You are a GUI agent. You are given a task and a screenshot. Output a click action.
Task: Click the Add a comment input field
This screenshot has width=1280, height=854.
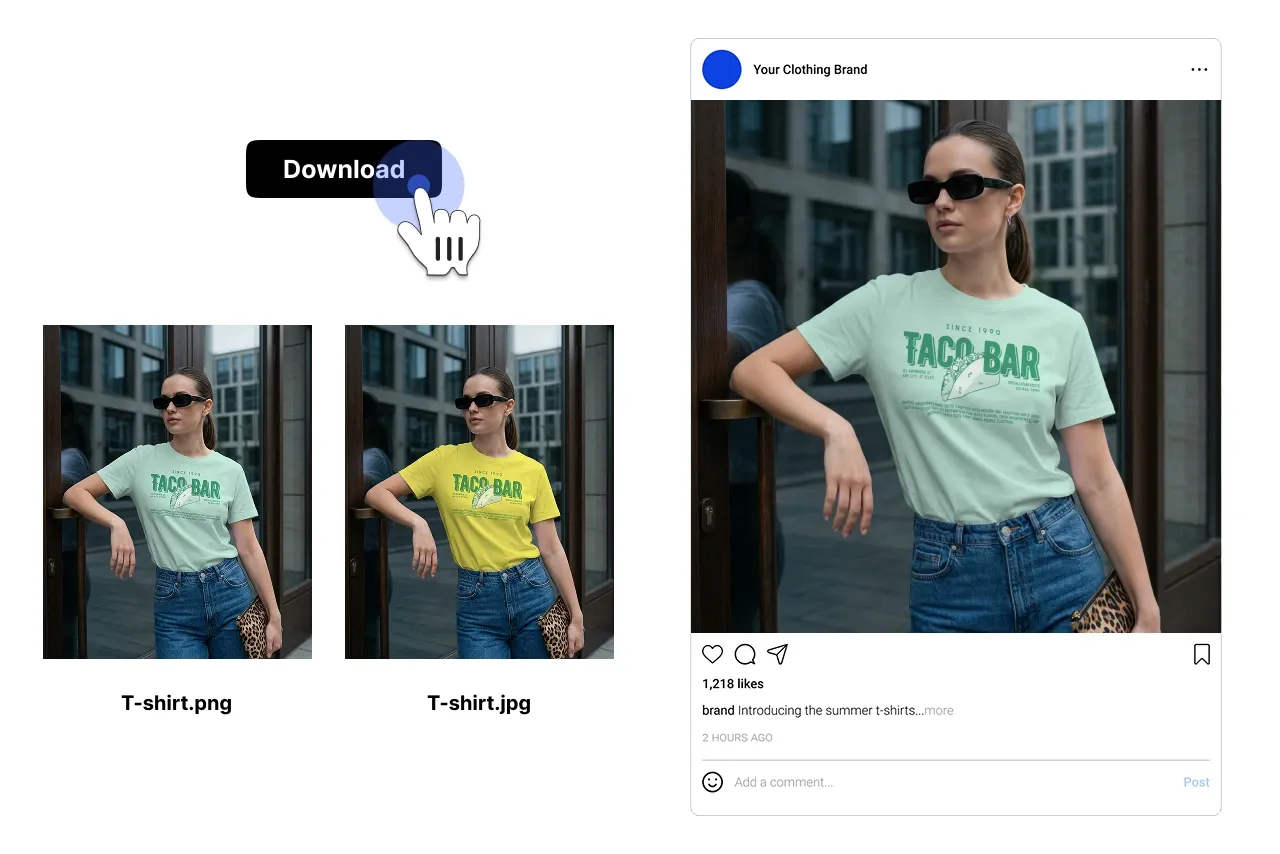(x=850, y=781)
